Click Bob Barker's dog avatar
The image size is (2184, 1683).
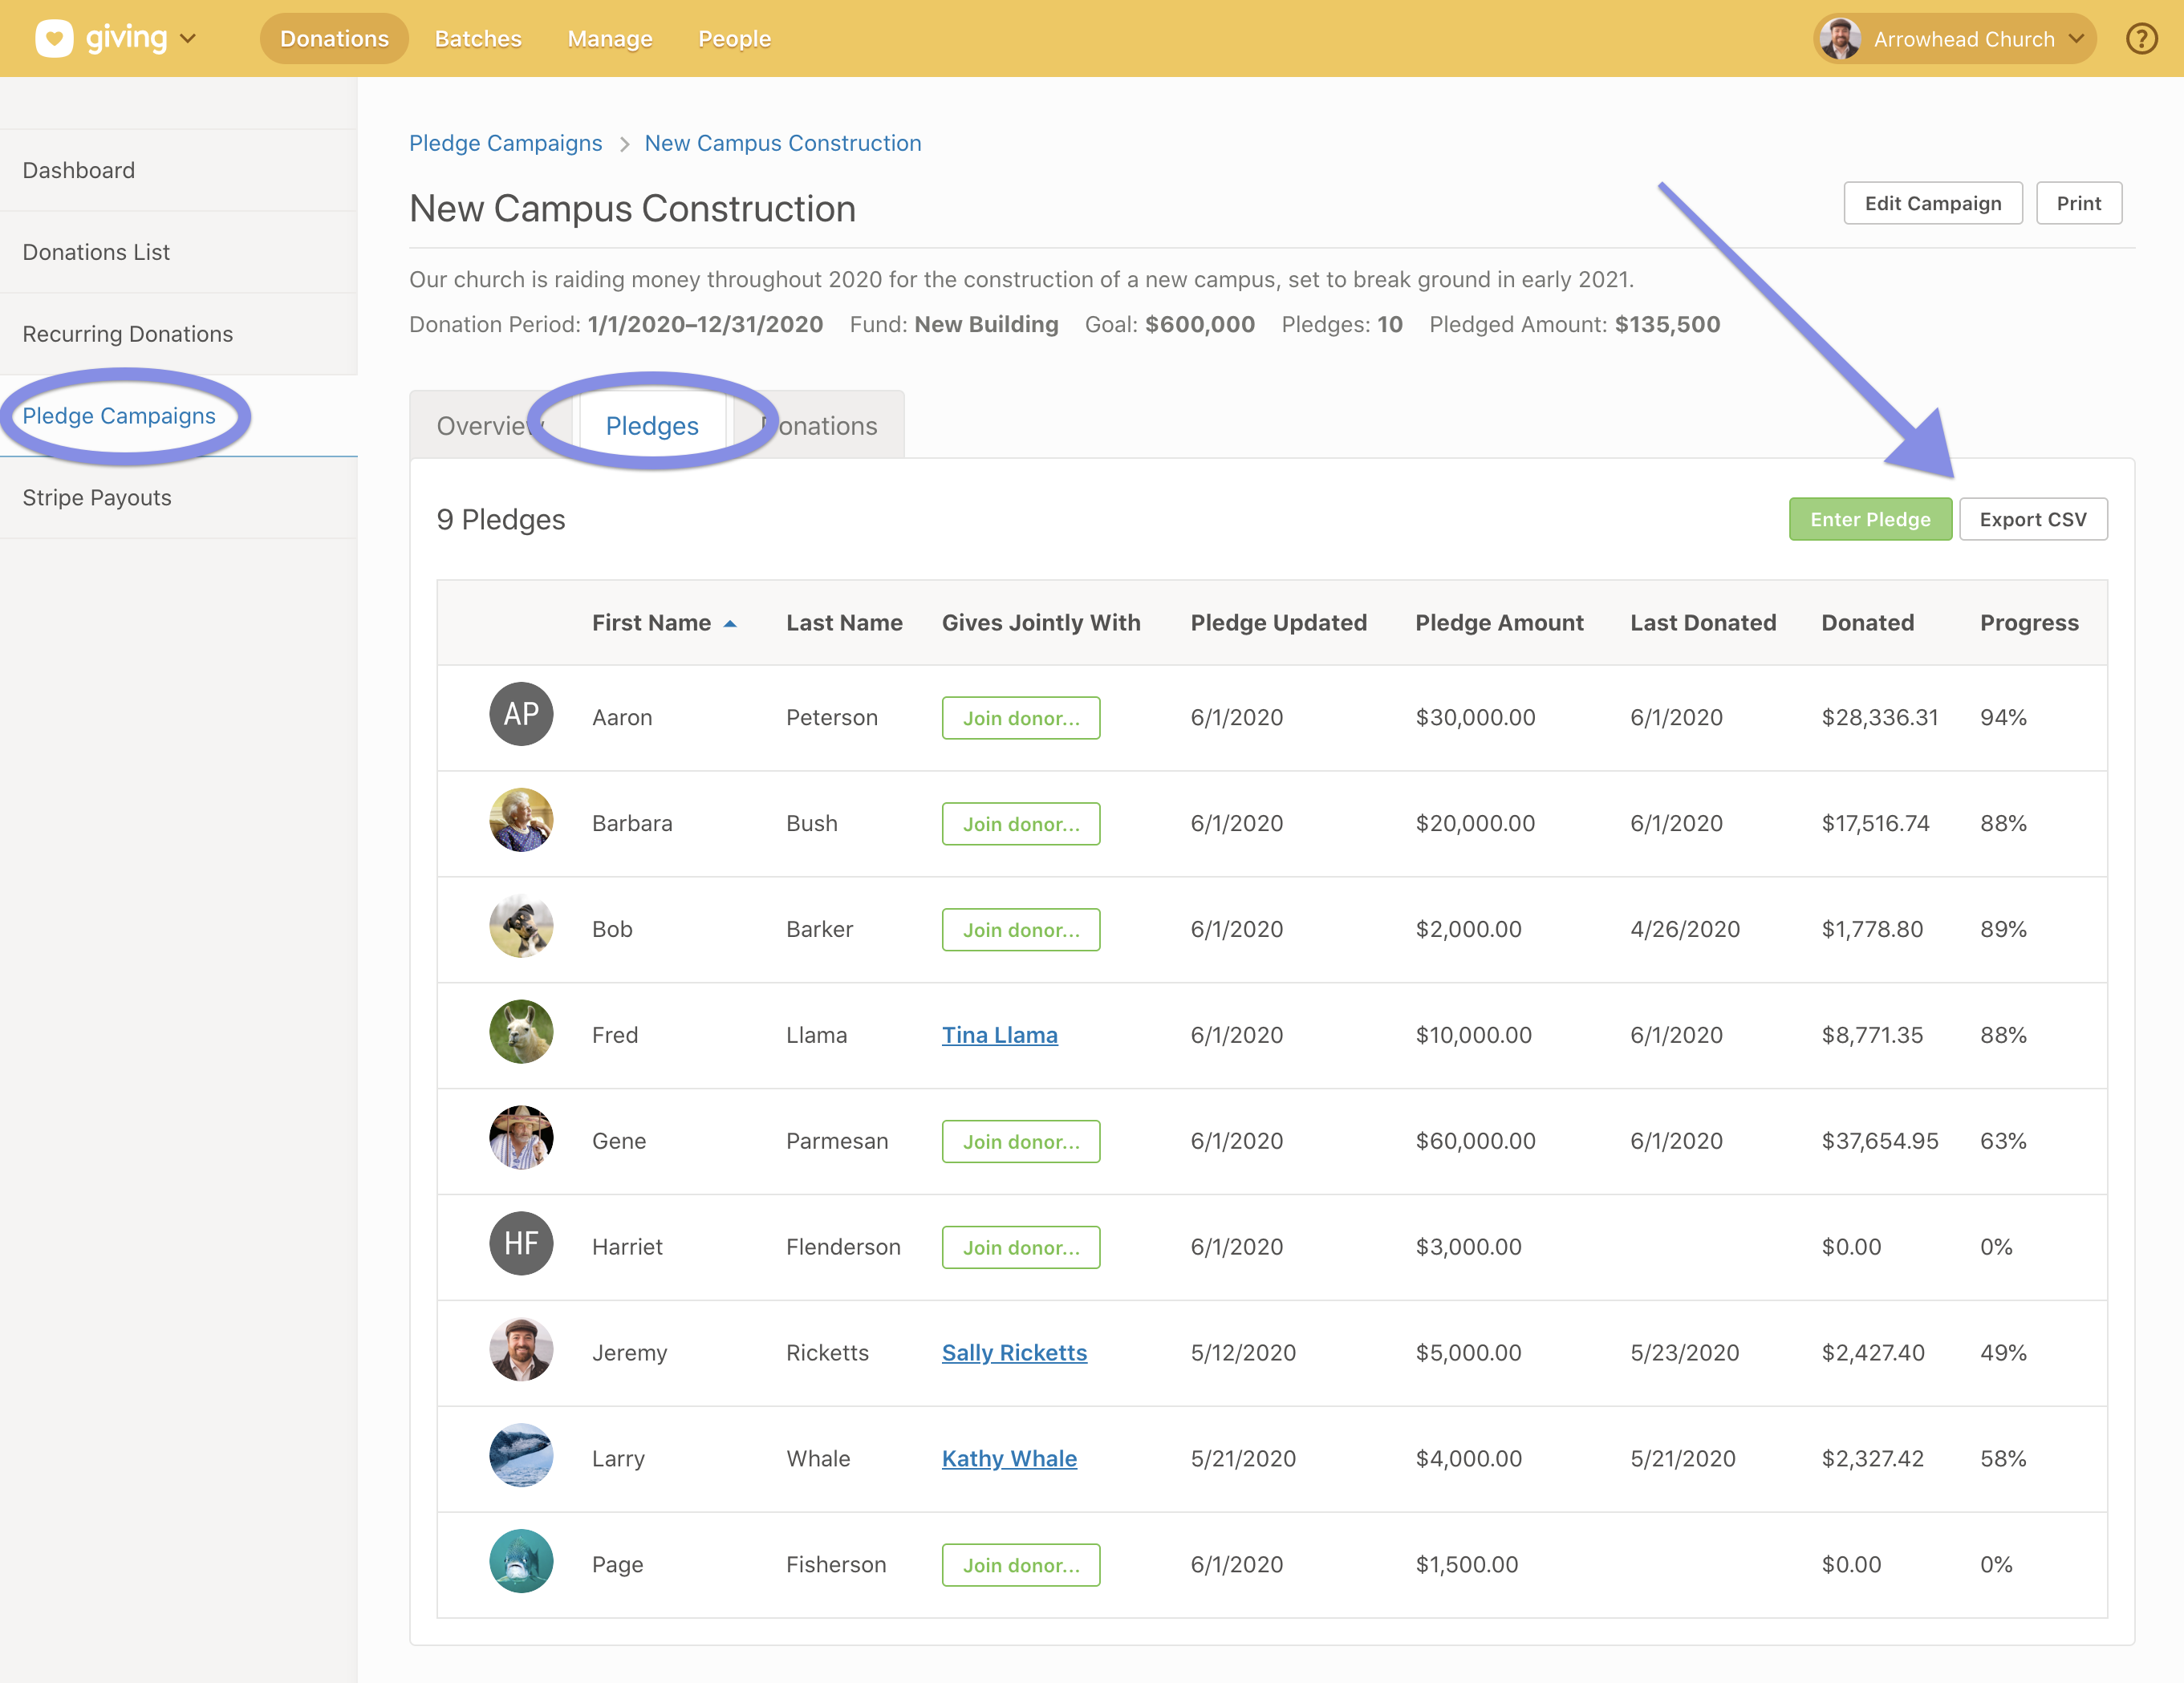coord(521,926)
